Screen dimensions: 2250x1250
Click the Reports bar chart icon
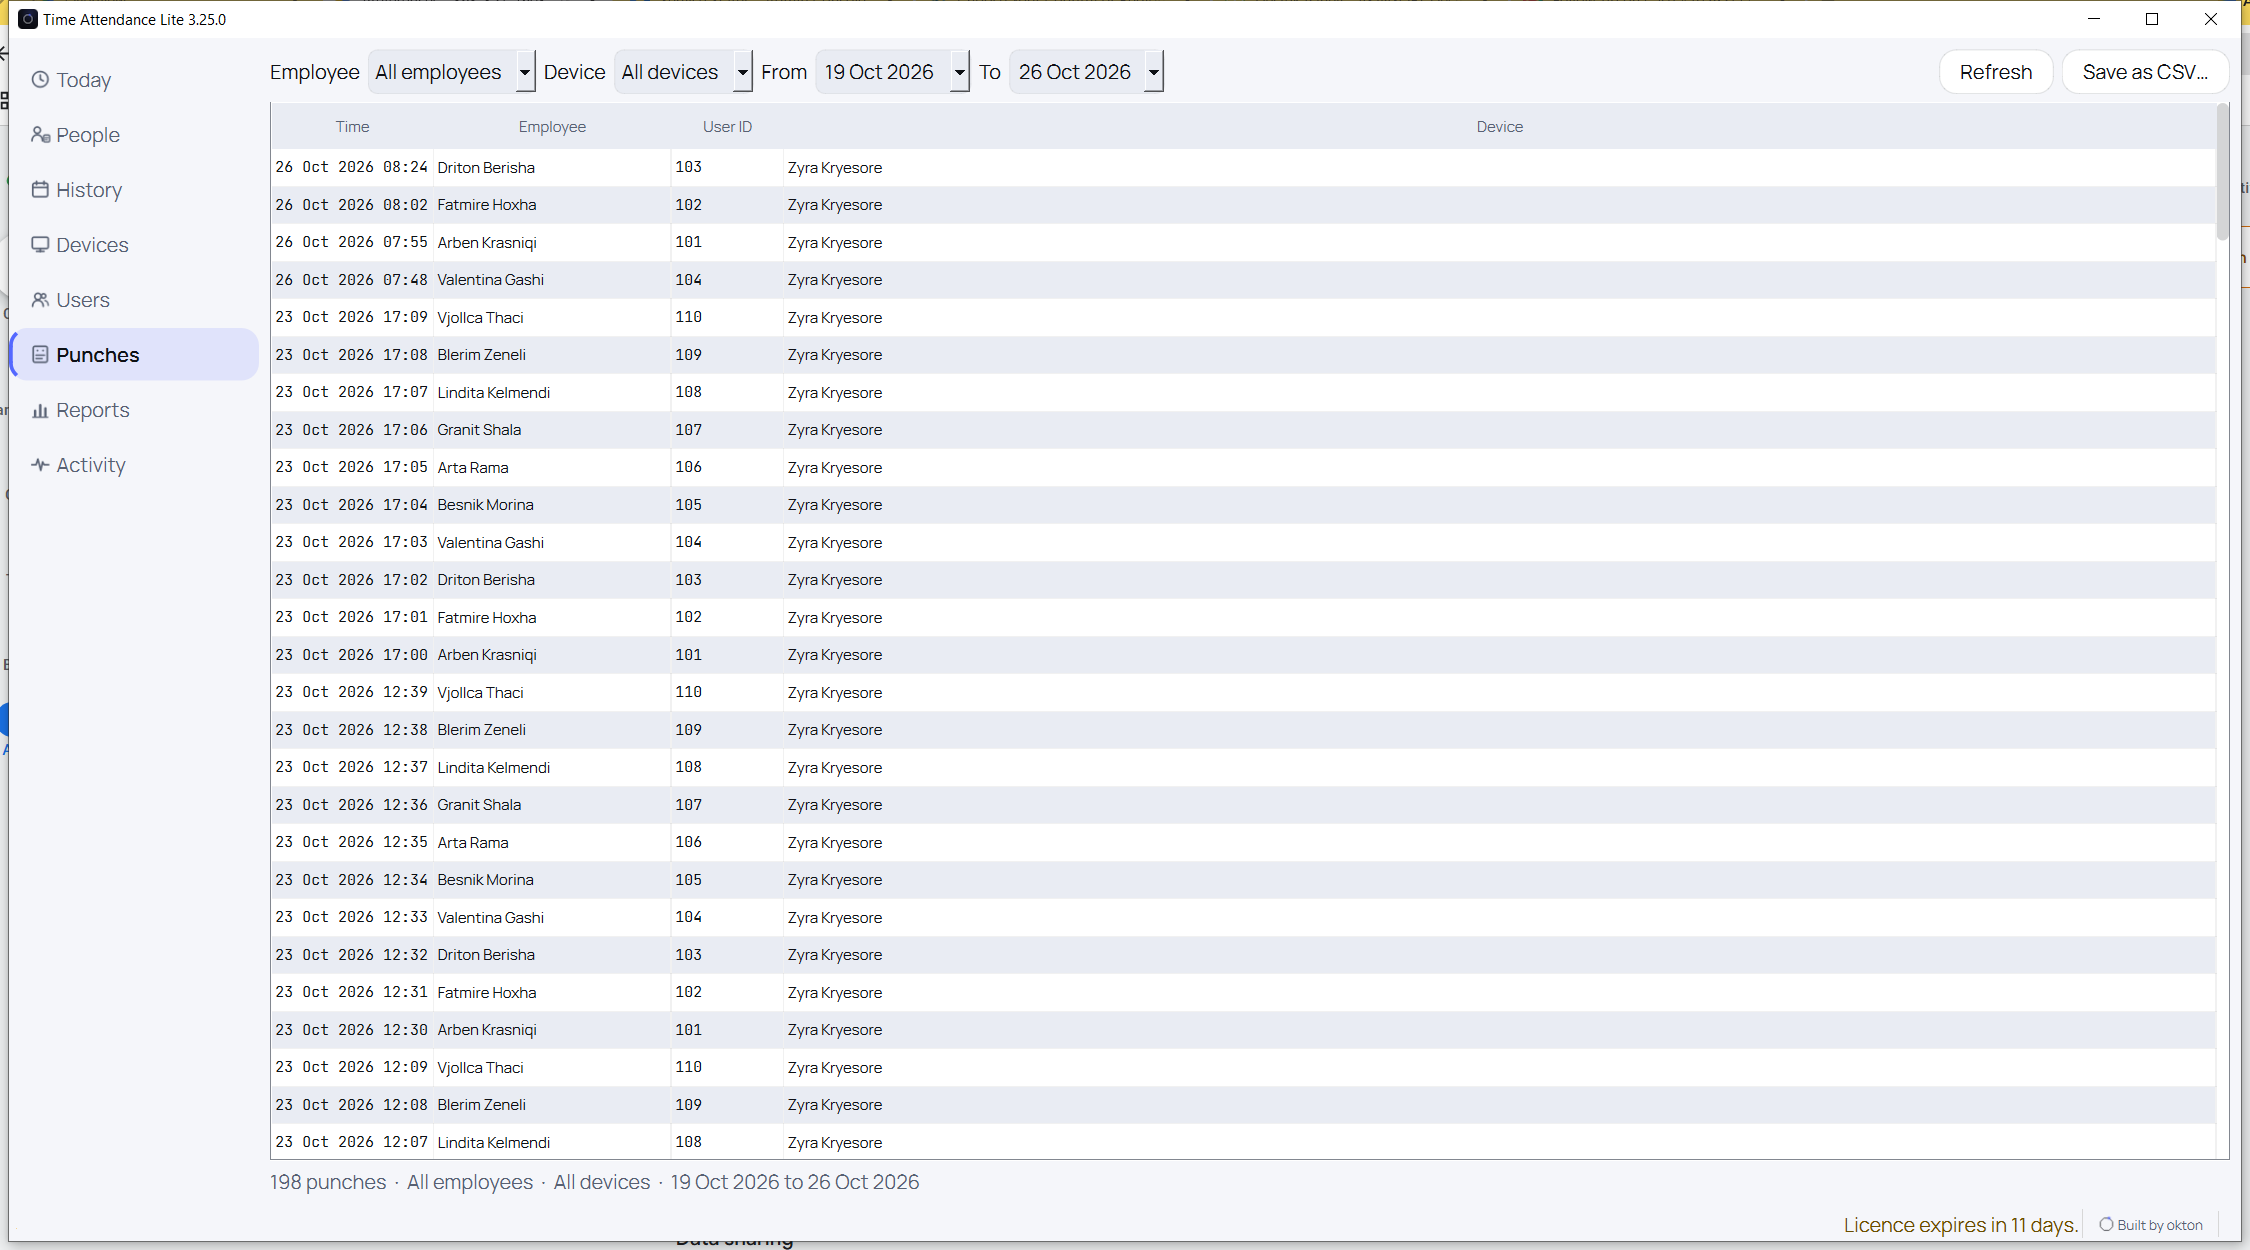(x=40, y=410)
